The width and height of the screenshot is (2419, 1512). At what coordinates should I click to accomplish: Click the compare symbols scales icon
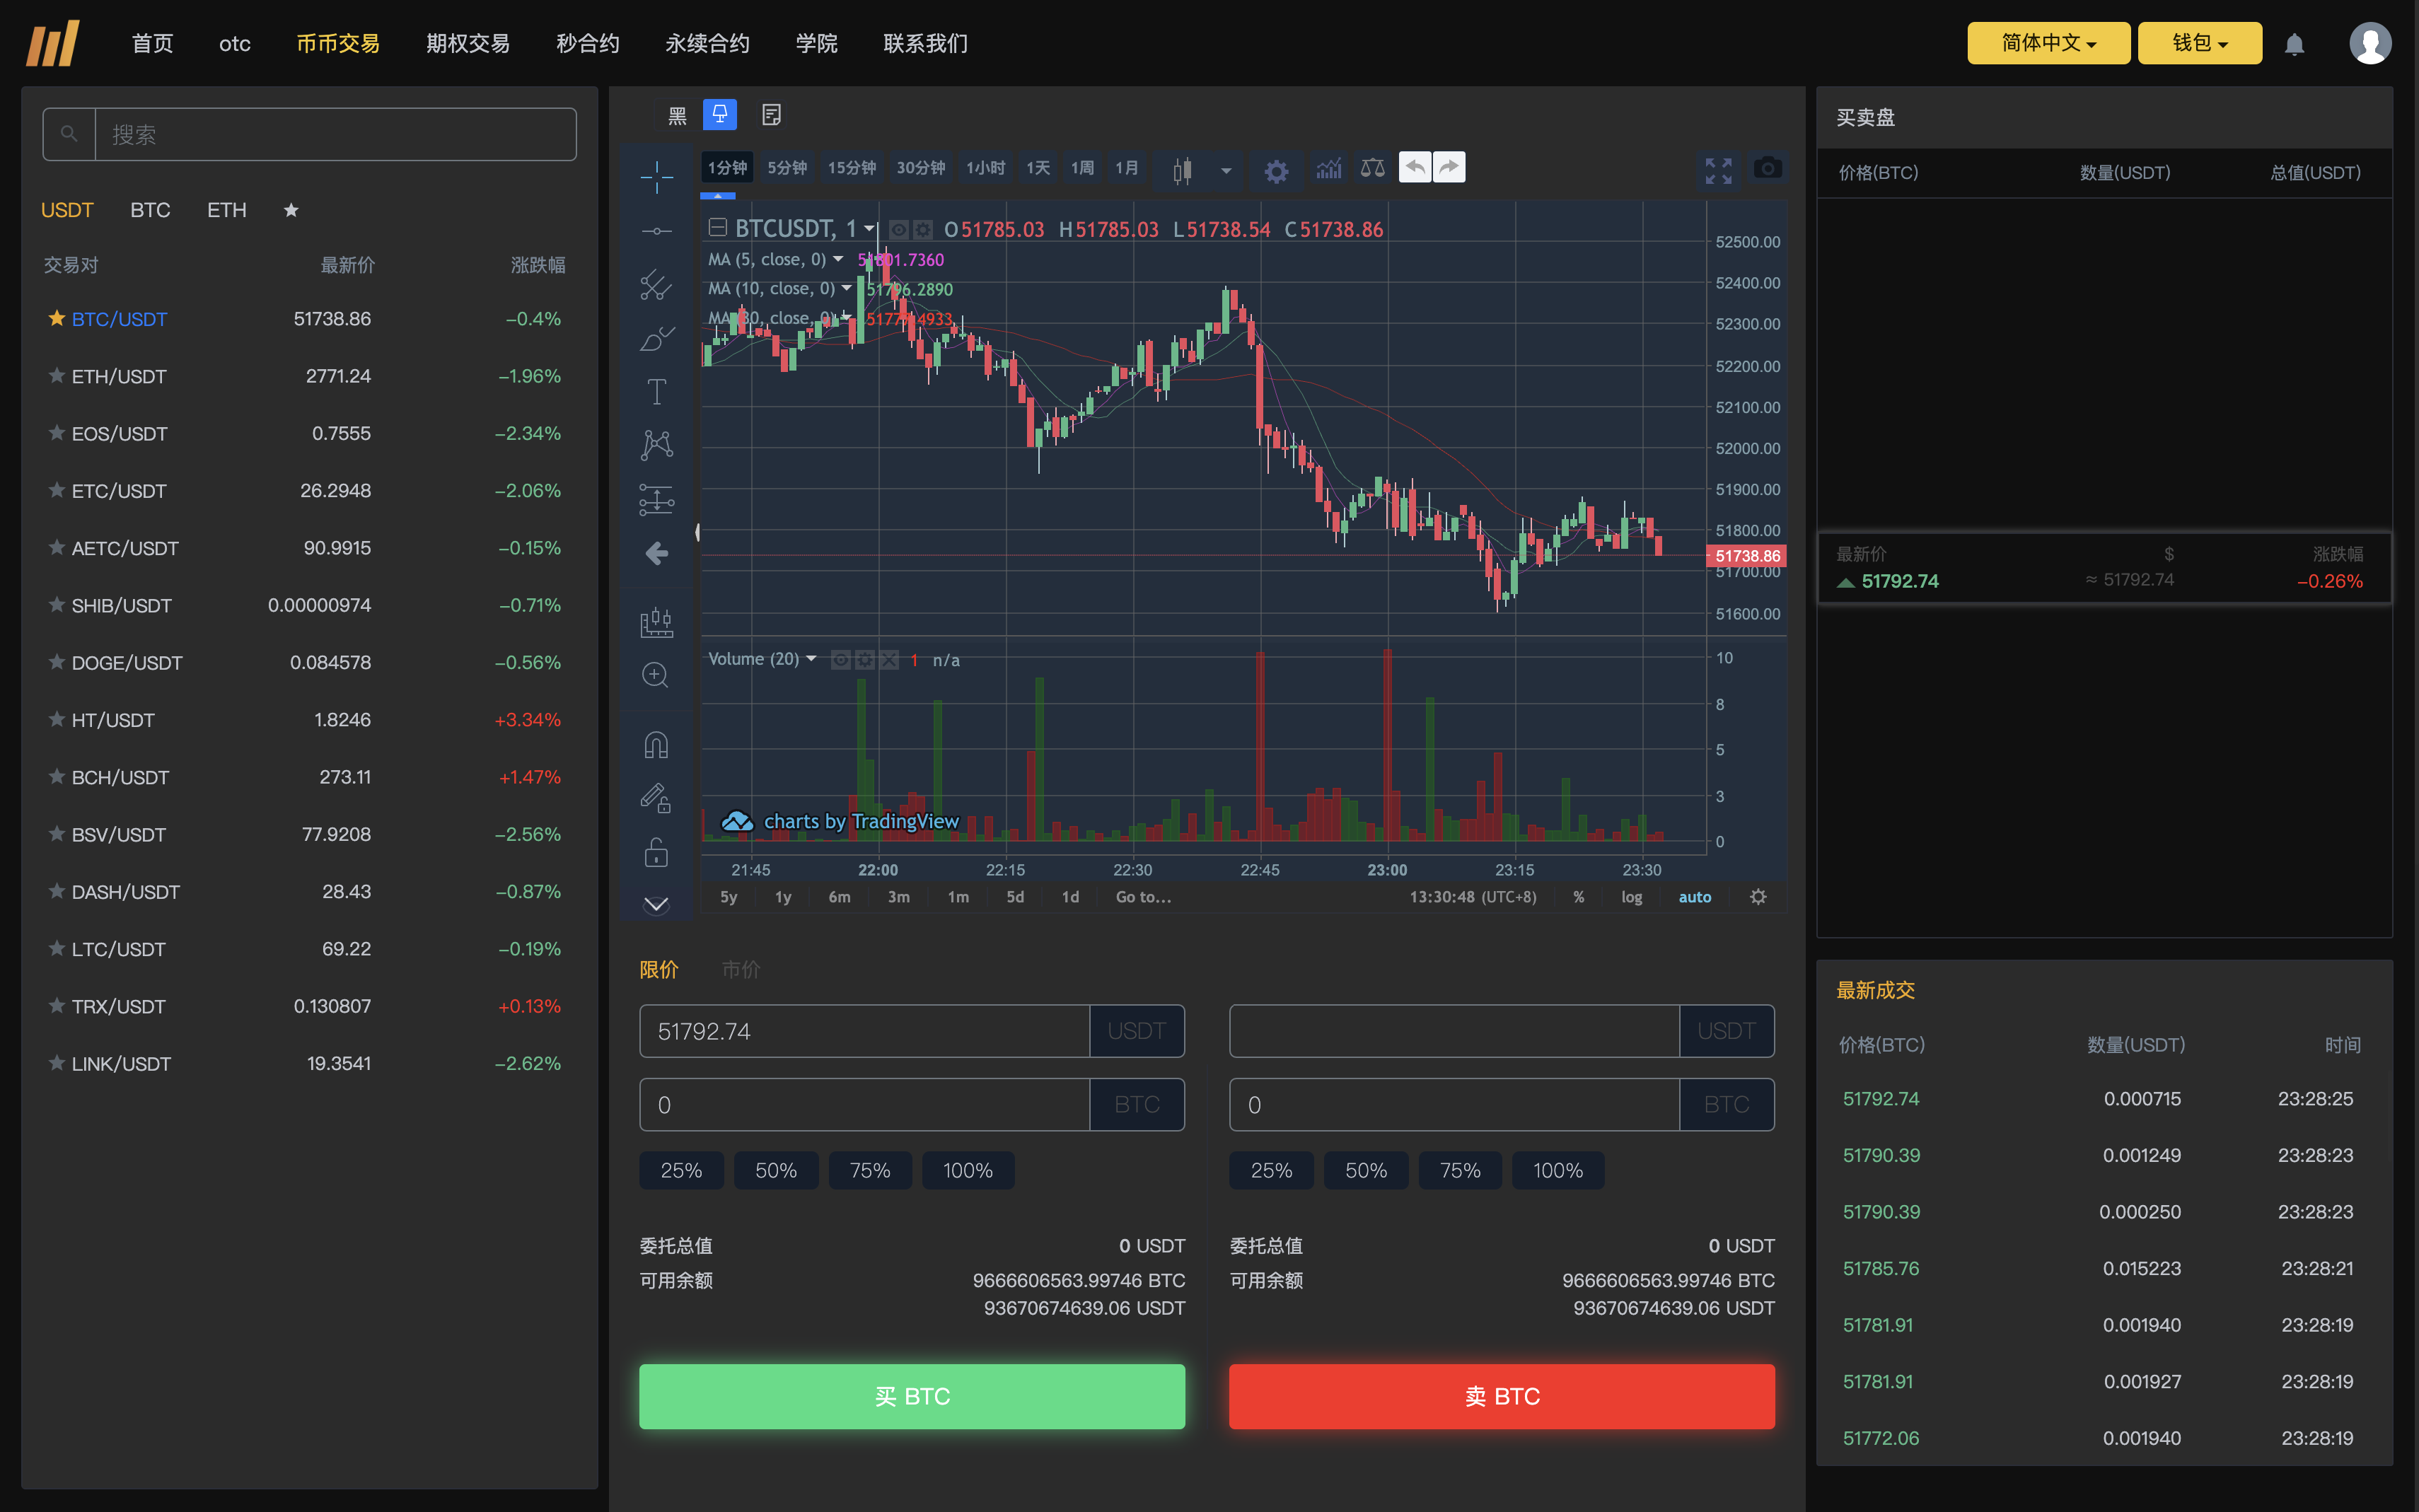tap(1372, 169)
